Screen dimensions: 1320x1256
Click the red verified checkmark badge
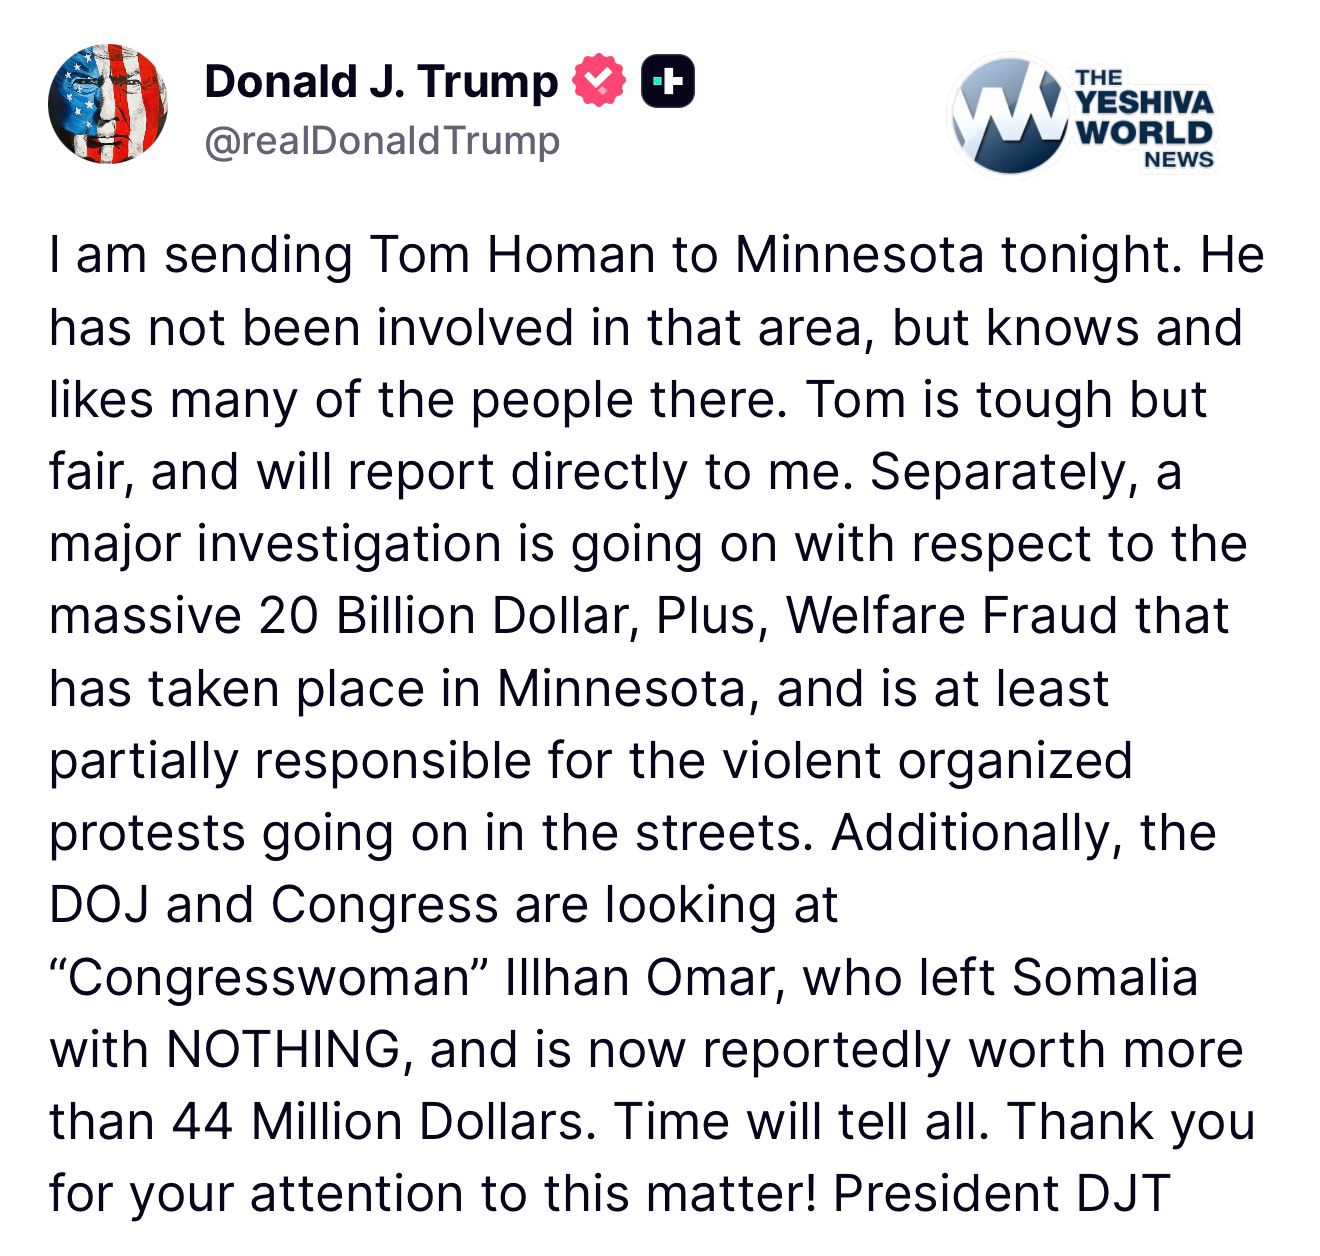pos(598,83)
